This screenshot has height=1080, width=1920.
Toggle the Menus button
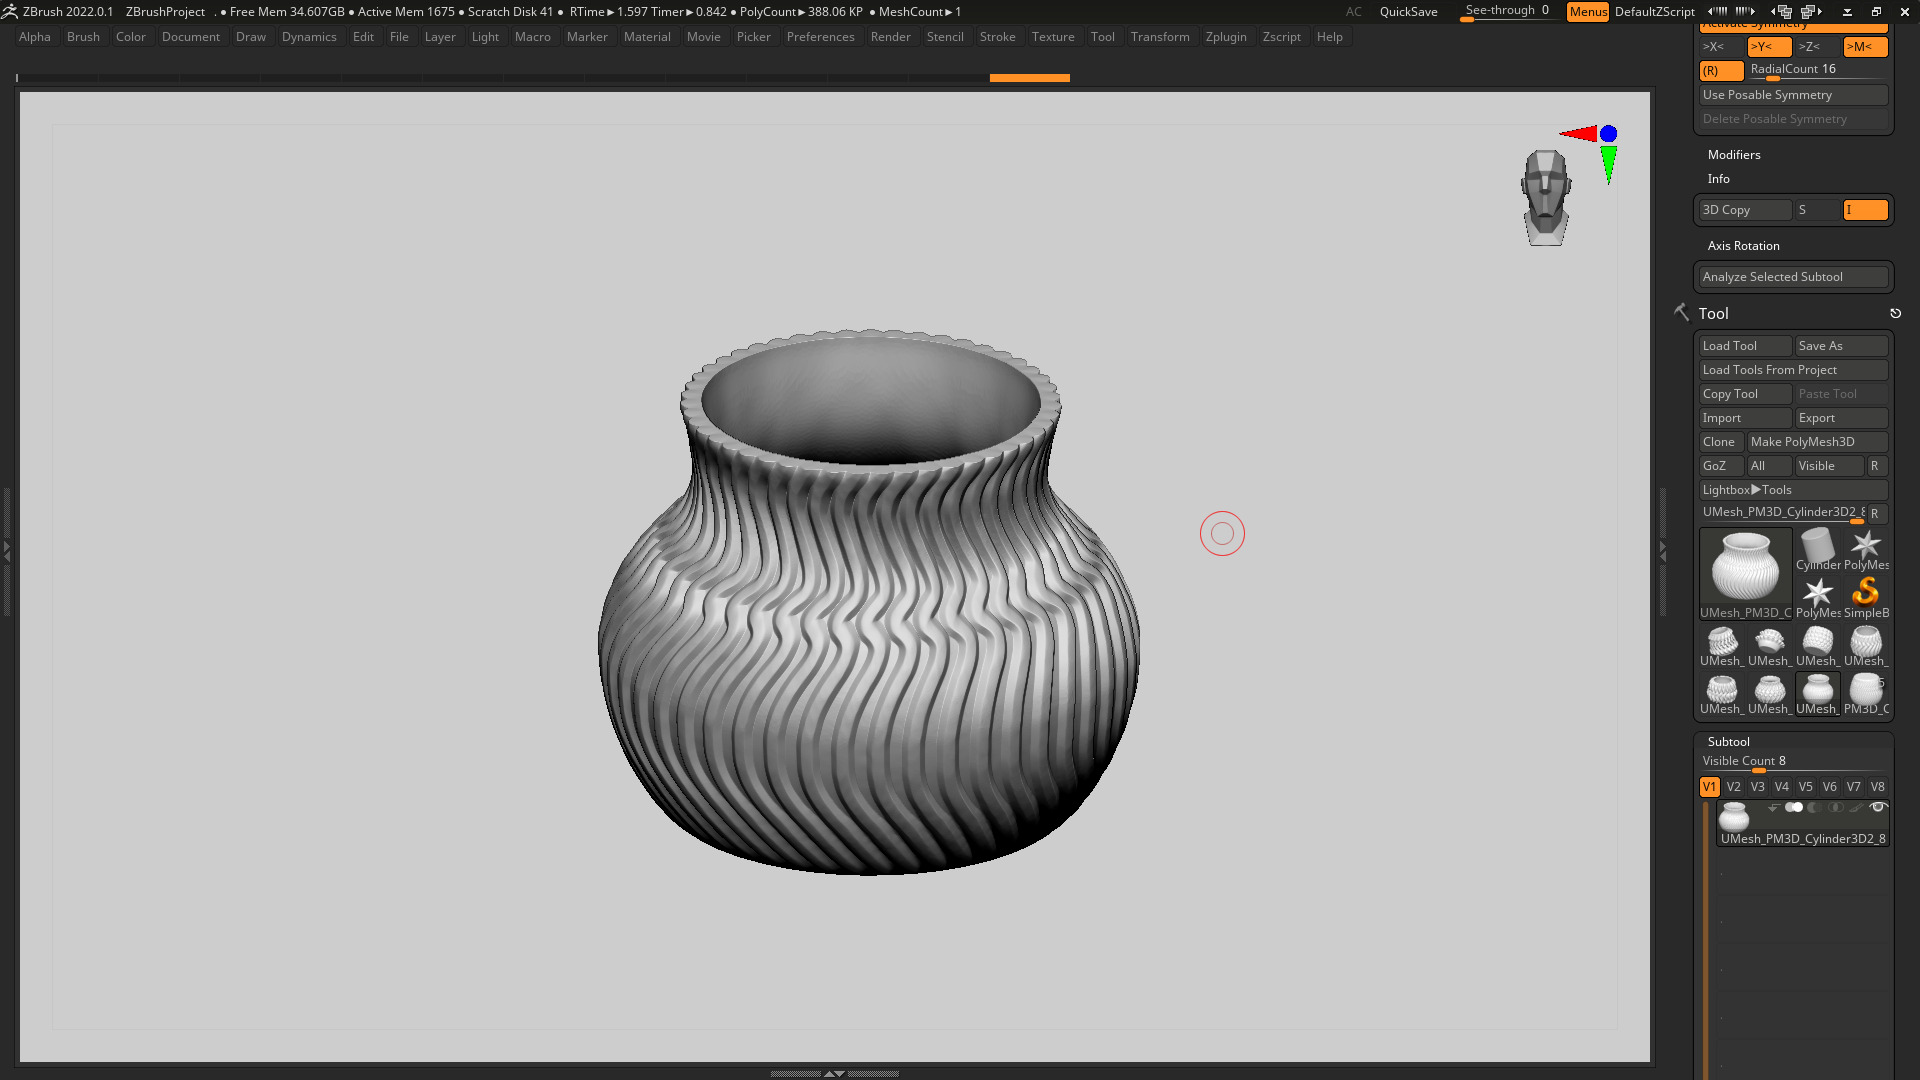pos(1588,12)
